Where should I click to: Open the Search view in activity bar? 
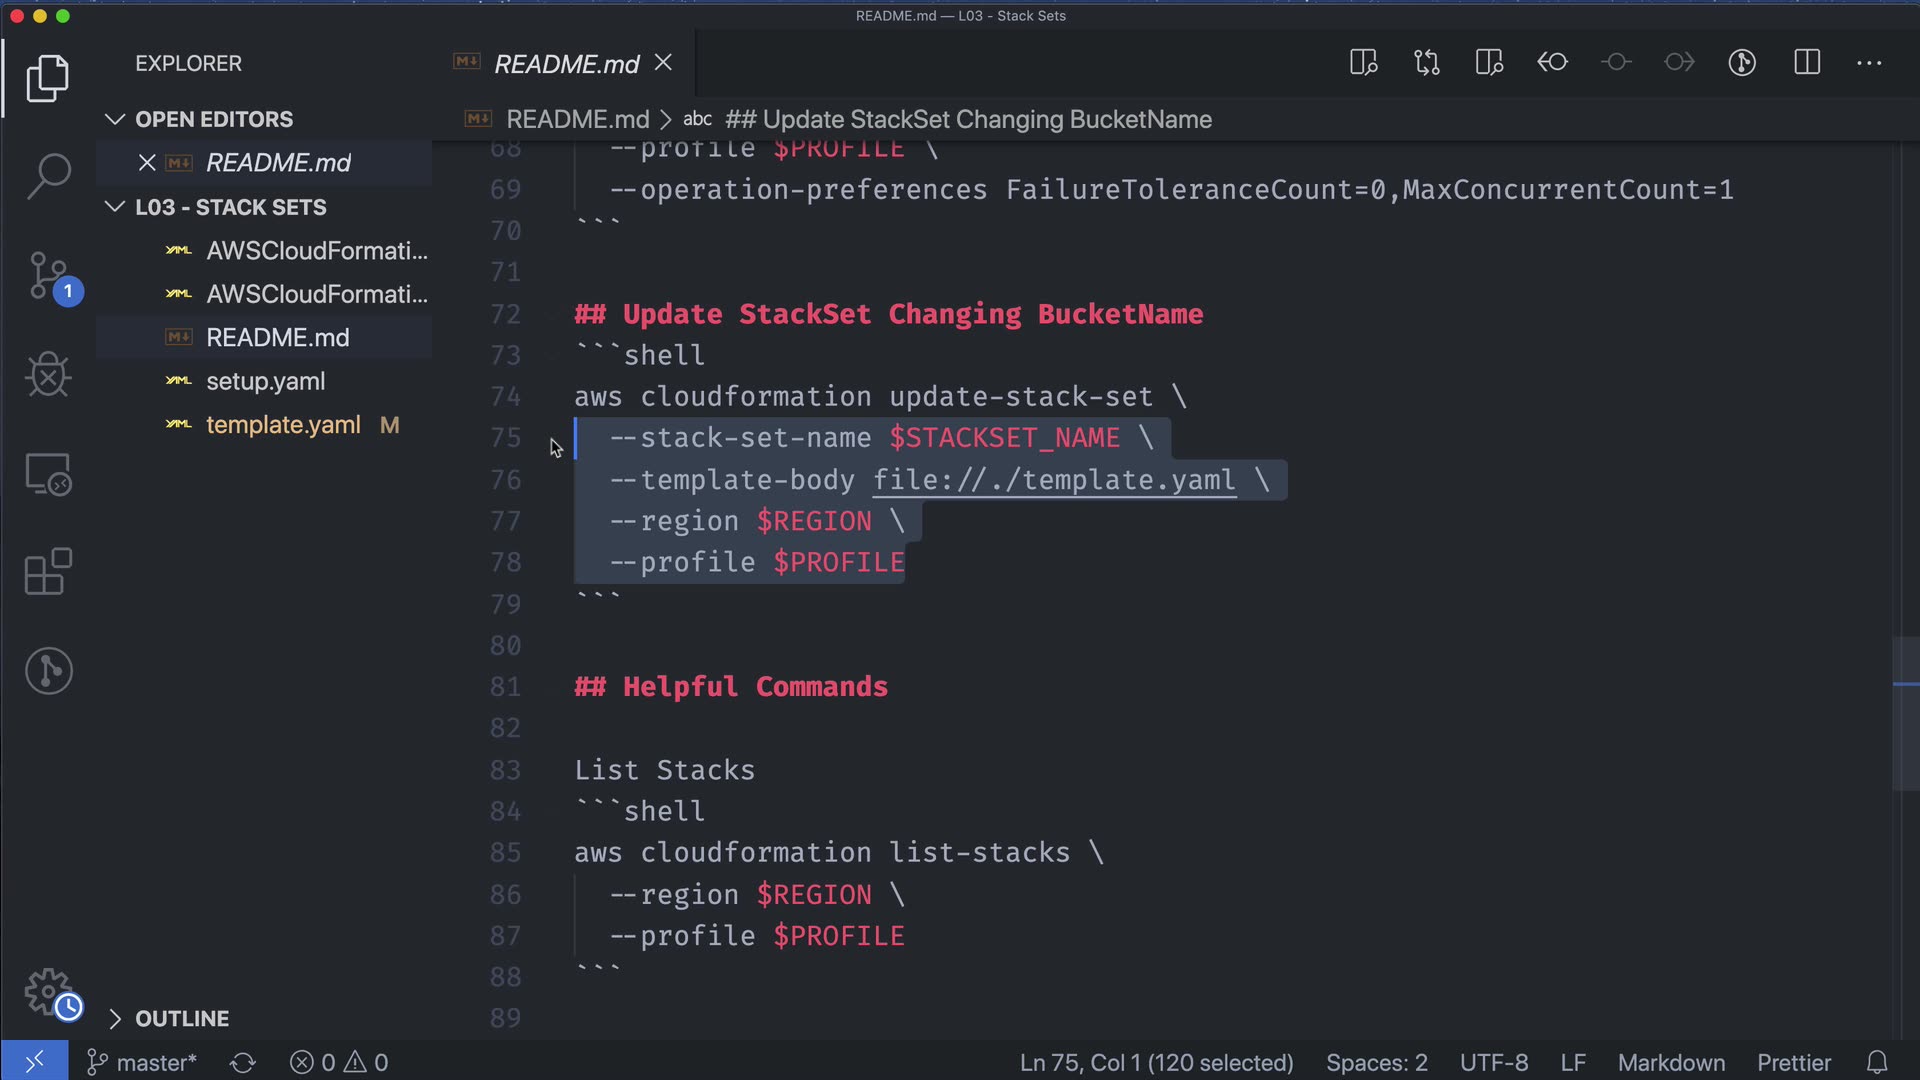[x=48, y=176]
